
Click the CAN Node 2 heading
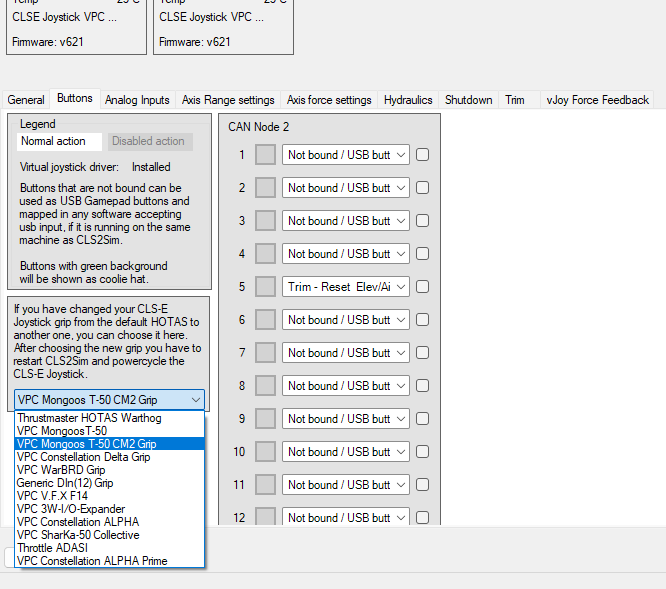tap(258, 127)
